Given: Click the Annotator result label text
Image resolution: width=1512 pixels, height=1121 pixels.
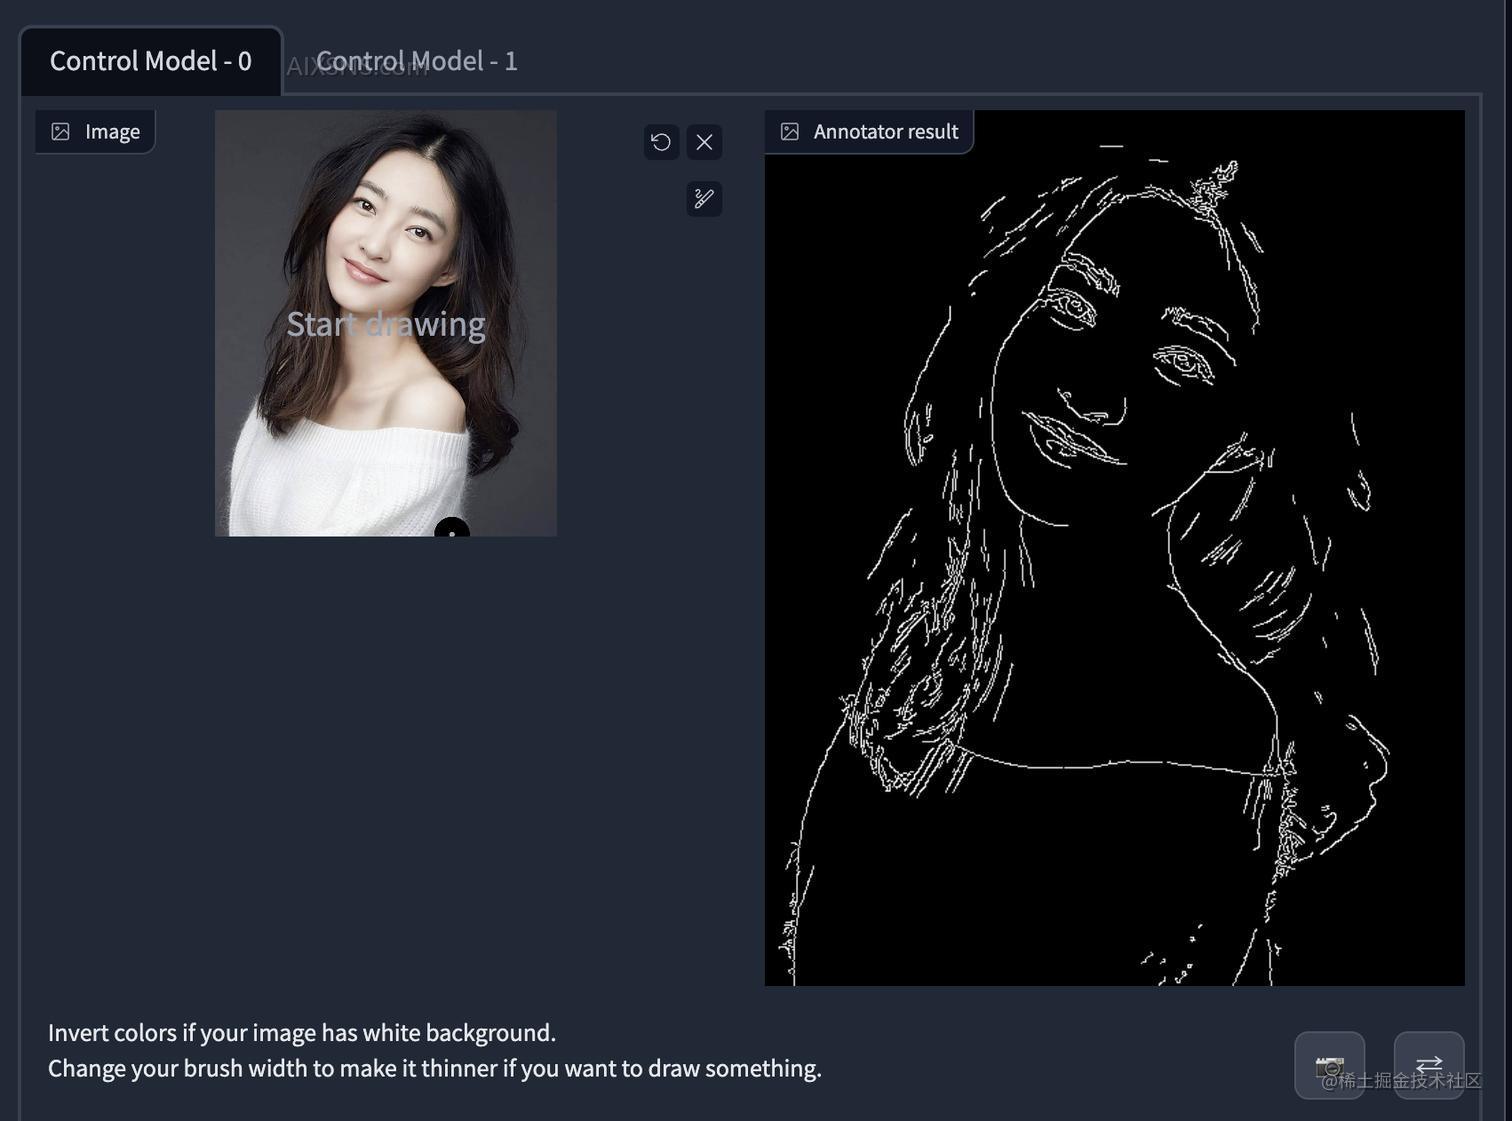Looking at the screenshot, I should (x=885, y=132).
